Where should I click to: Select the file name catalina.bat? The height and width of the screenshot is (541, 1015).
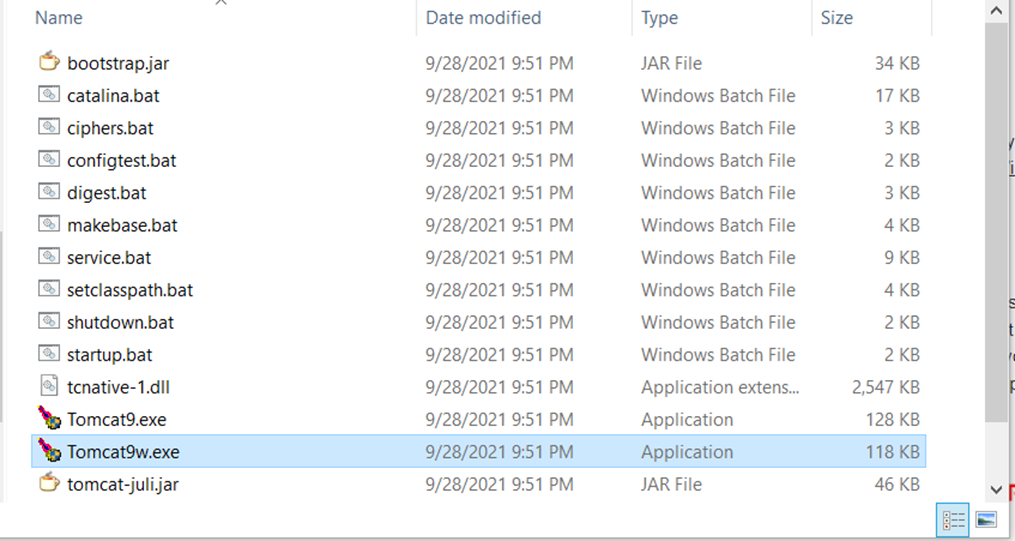113,96
